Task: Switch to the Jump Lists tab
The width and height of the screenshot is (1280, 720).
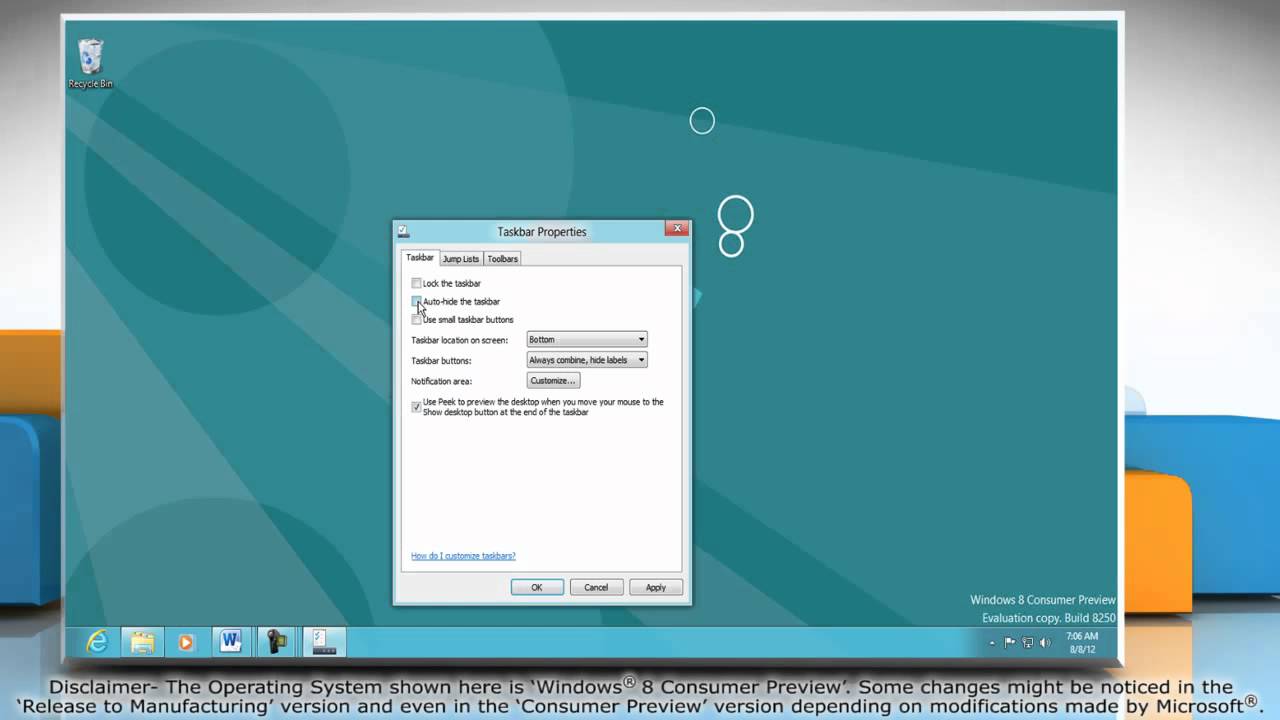Action: pyautogui.click(x=461, y=259)
